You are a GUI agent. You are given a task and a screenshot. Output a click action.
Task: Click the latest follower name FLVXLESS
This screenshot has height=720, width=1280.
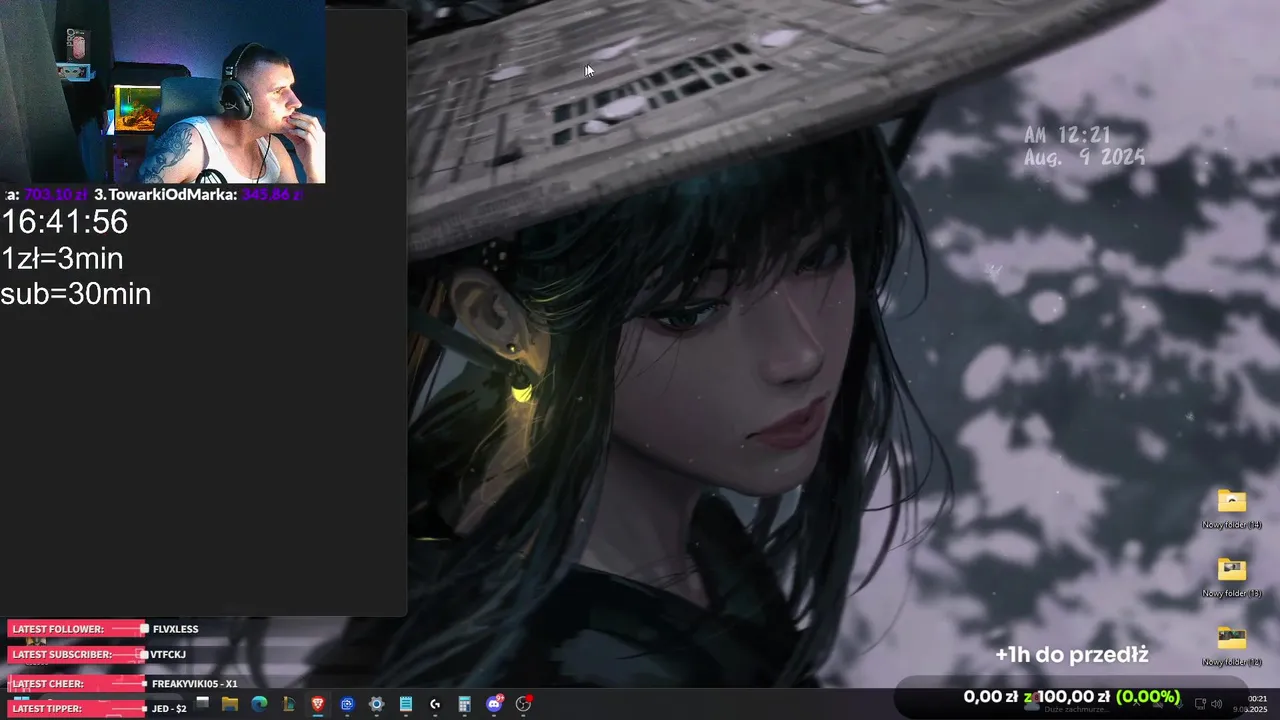coord(175,629)
